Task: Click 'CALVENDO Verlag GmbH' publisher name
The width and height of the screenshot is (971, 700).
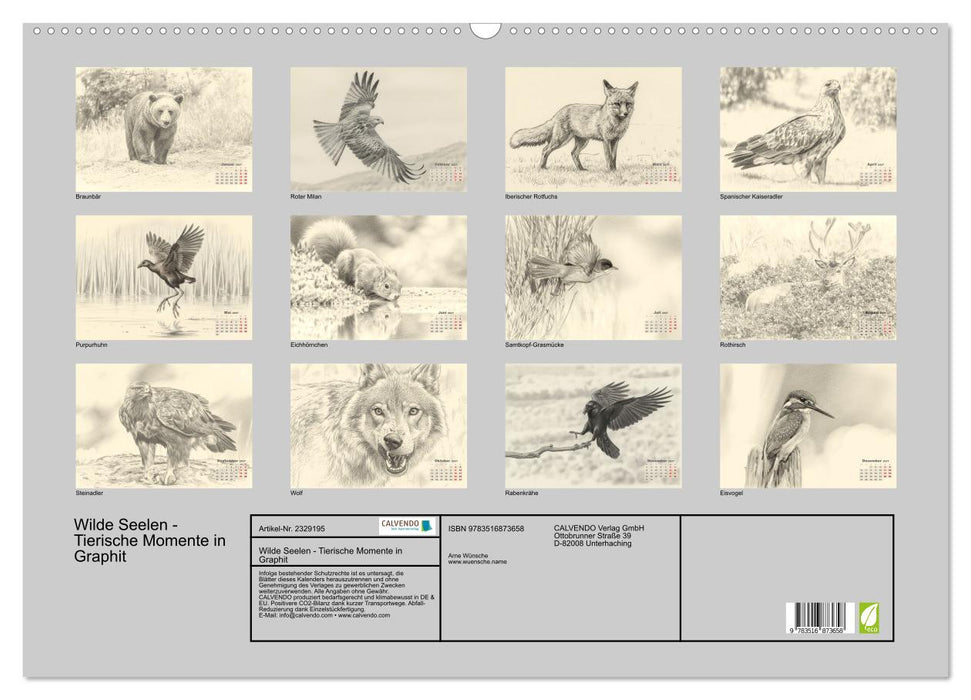Action: click(x=599, y=528)
